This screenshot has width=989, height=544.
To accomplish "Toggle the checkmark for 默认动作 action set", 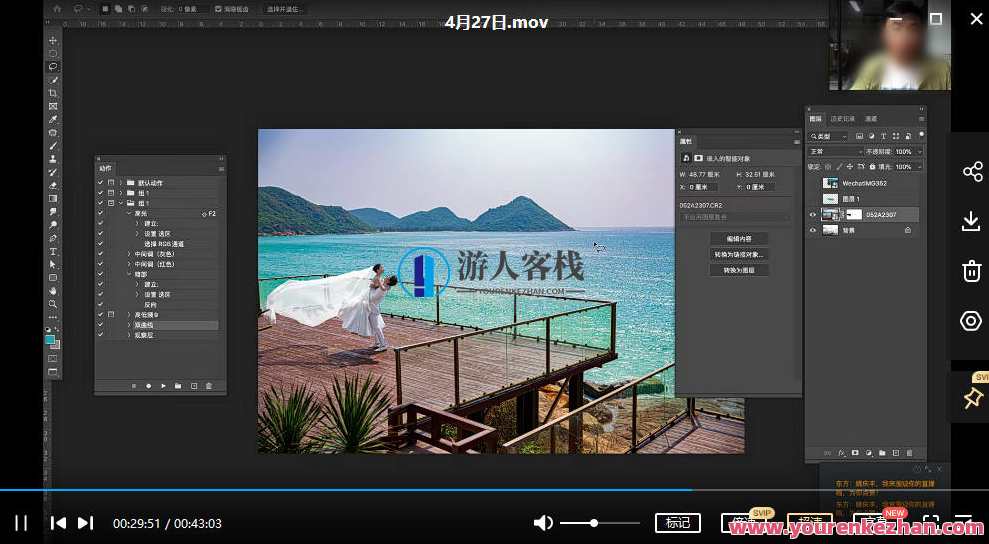I will pyautogui.click(x=100, y=183).
